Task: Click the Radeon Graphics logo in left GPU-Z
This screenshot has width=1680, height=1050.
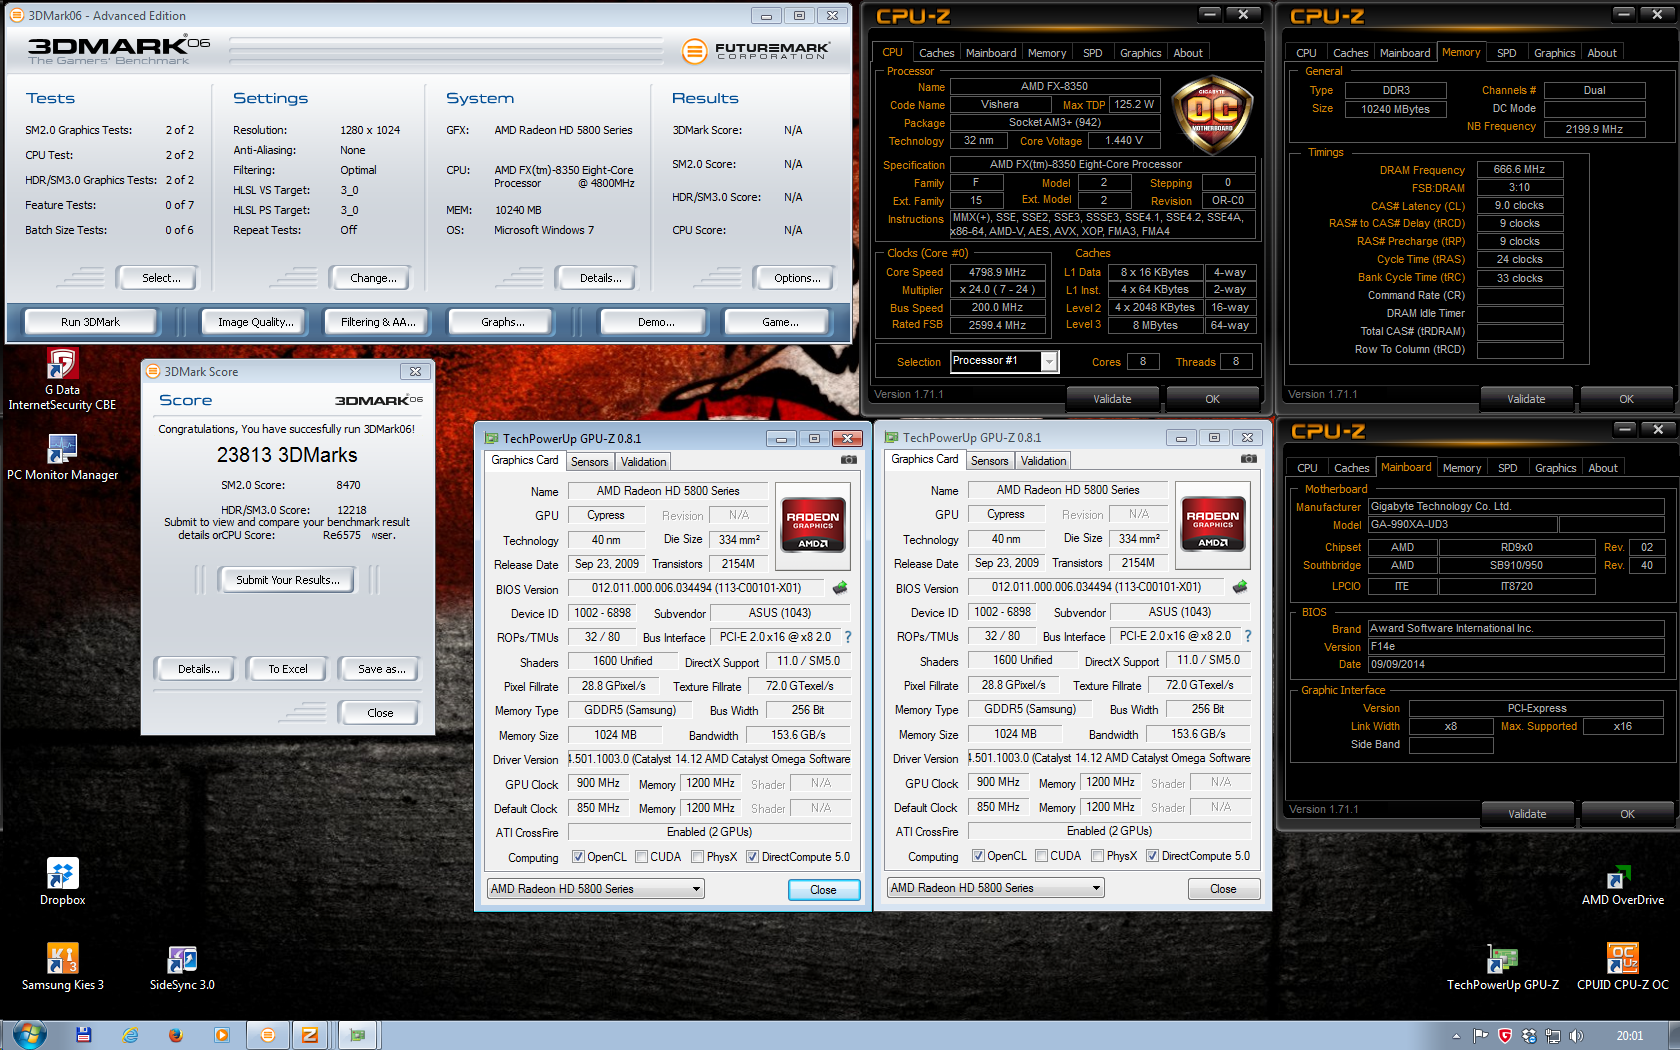Action: (x=813, y=524)
